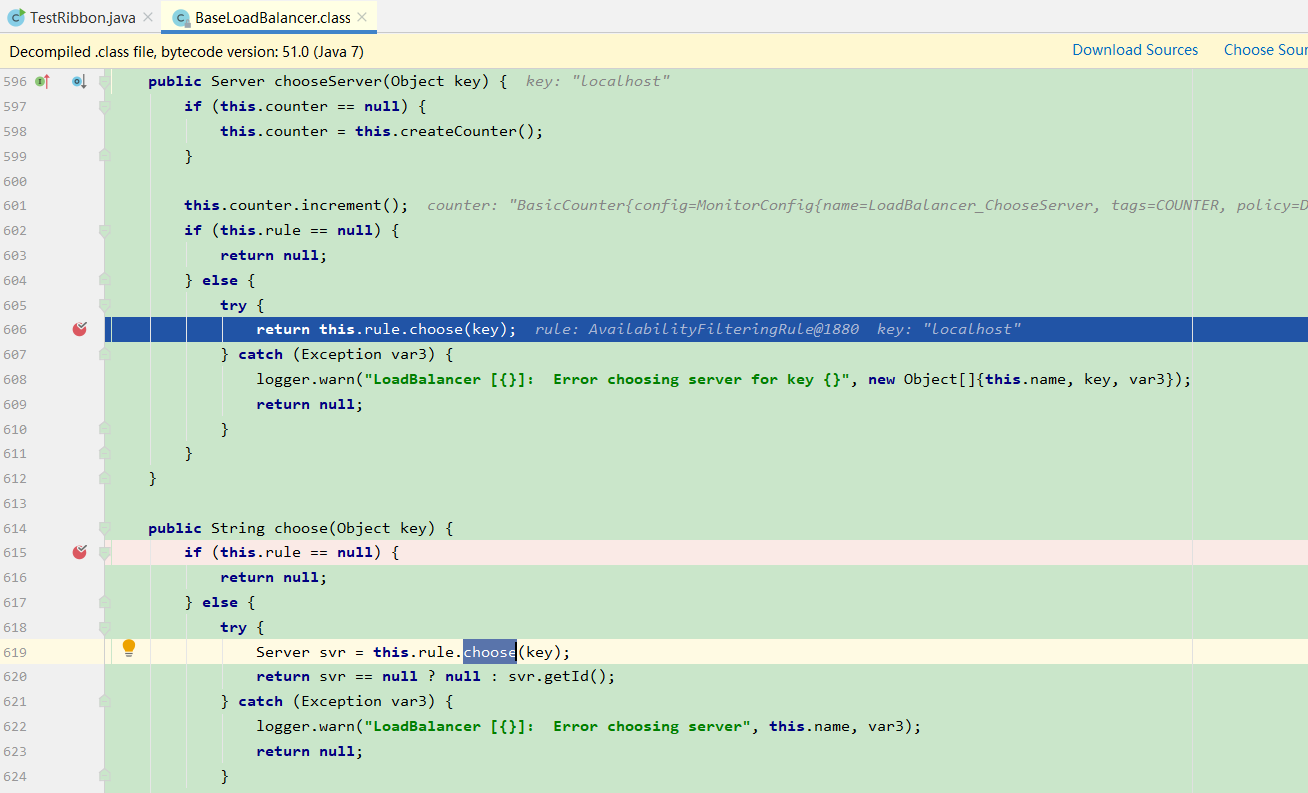Viewport: 1308px width, 793px height.
Task: Click the AvailabilityFilteringRule@1880 inline debug value
Action: 723,329
